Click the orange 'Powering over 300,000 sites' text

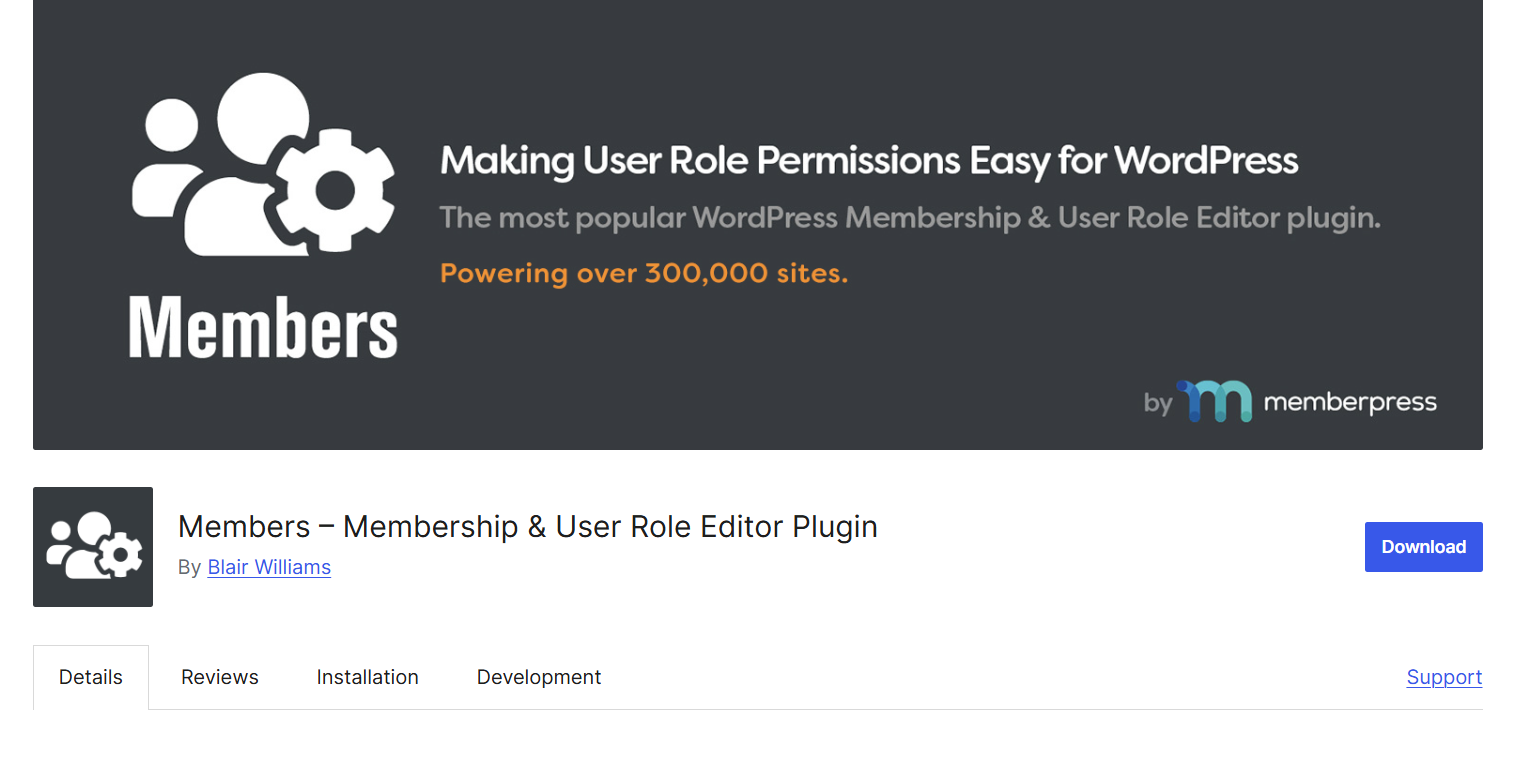643,273
